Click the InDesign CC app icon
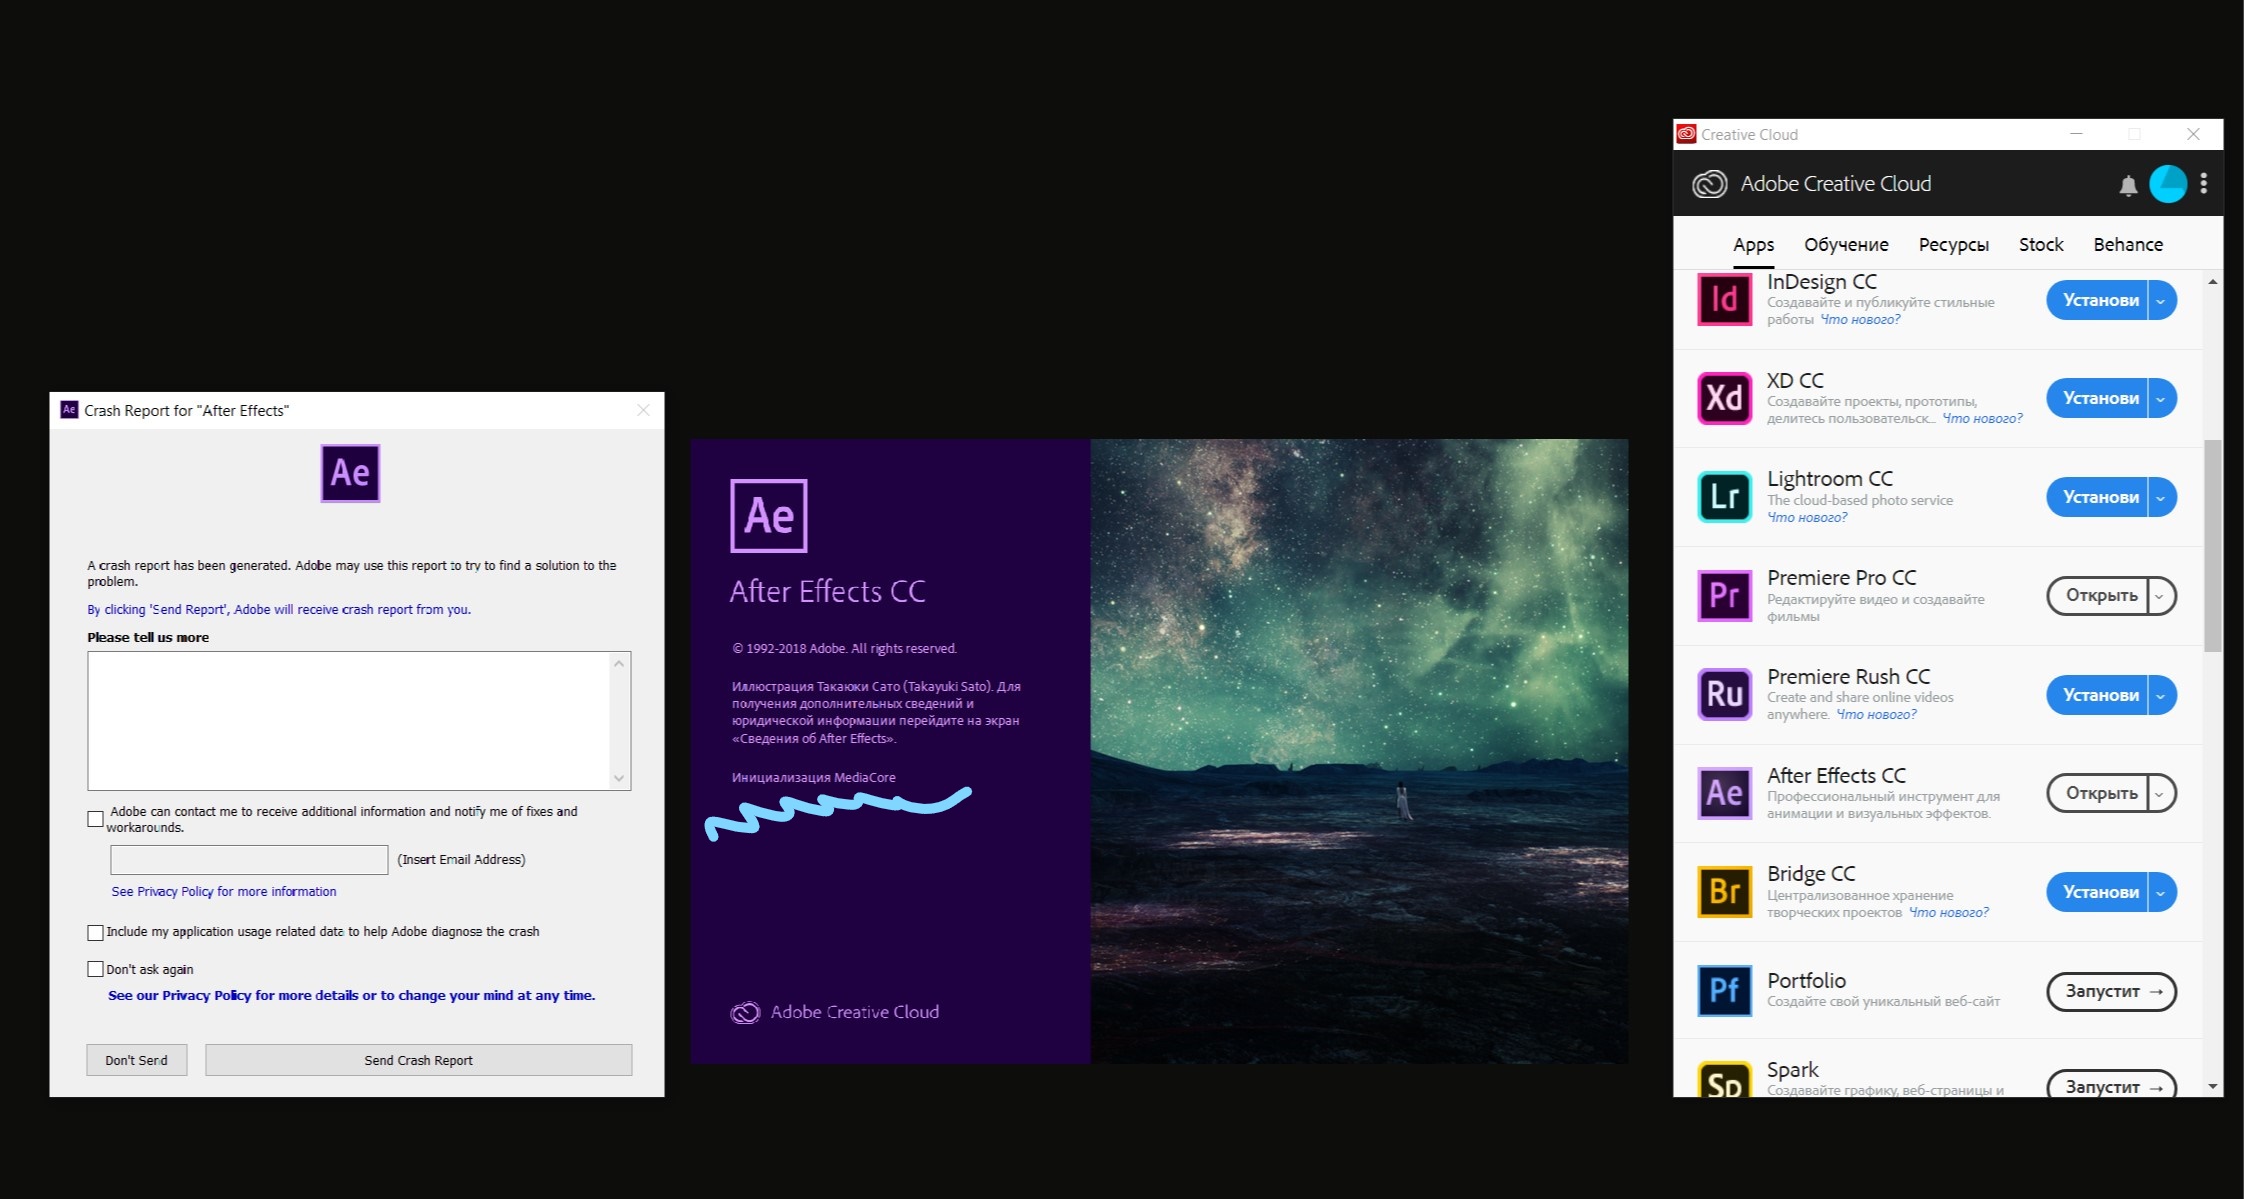The height and width of the screenshot is (1199, 2244). click(1725, 300)
